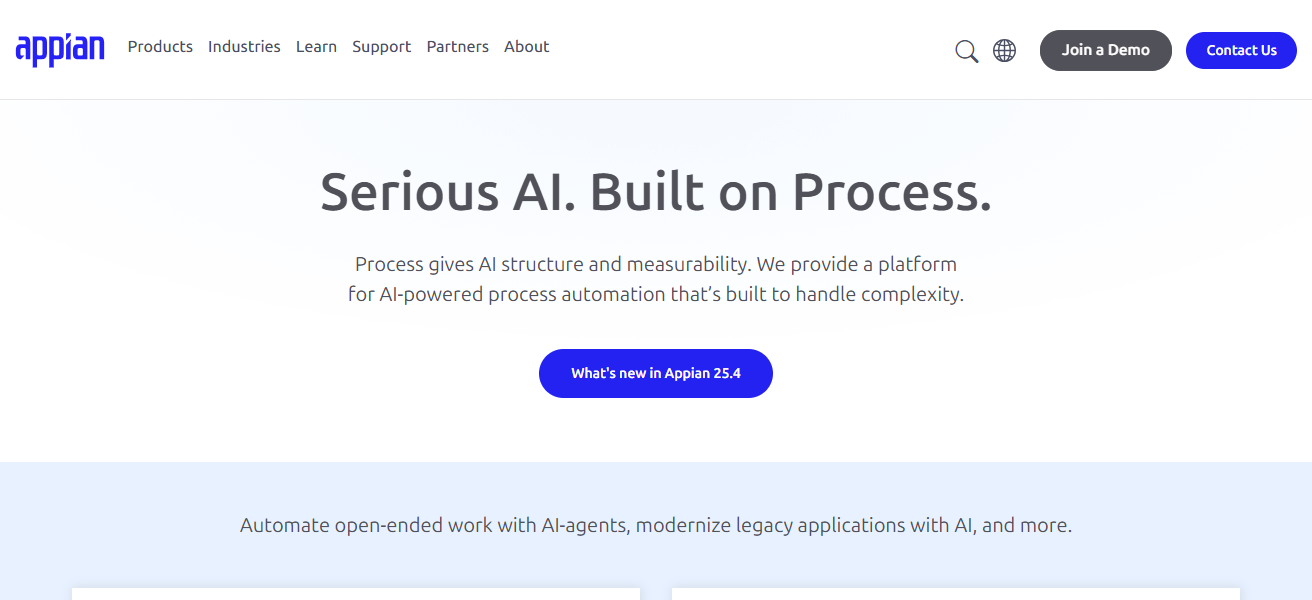Screen dimensions: 1312x600
Task: Open search with the magnifier icon
Action: point(966,51)
